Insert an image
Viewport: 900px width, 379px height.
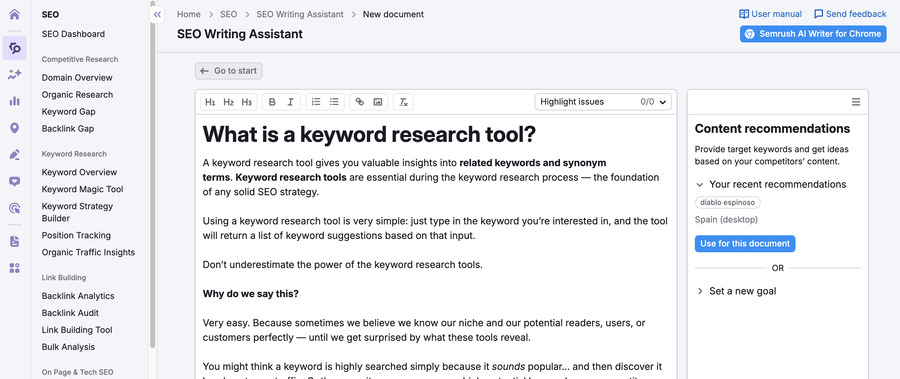(378, 102)
